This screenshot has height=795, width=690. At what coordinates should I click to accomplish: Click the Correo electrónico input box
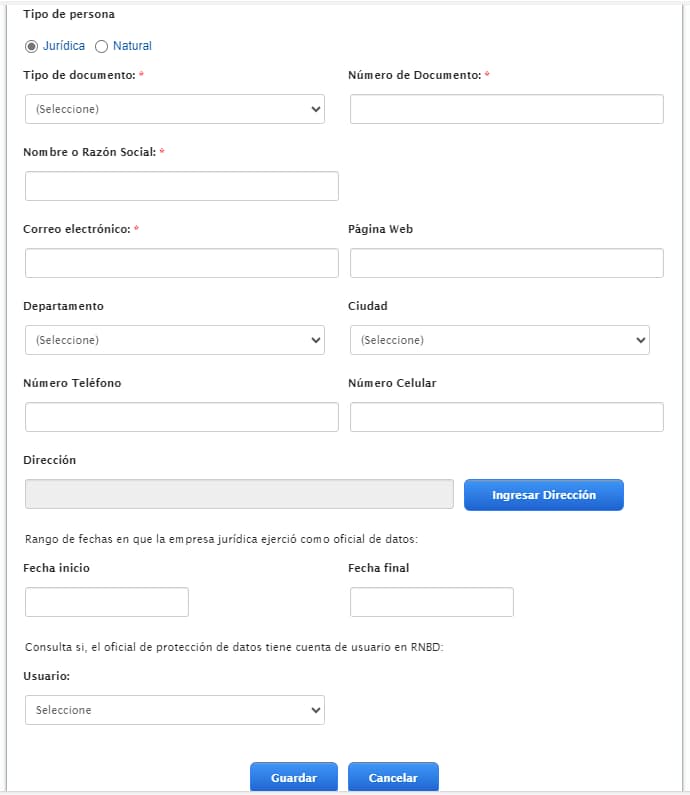(x=181, y=263)
